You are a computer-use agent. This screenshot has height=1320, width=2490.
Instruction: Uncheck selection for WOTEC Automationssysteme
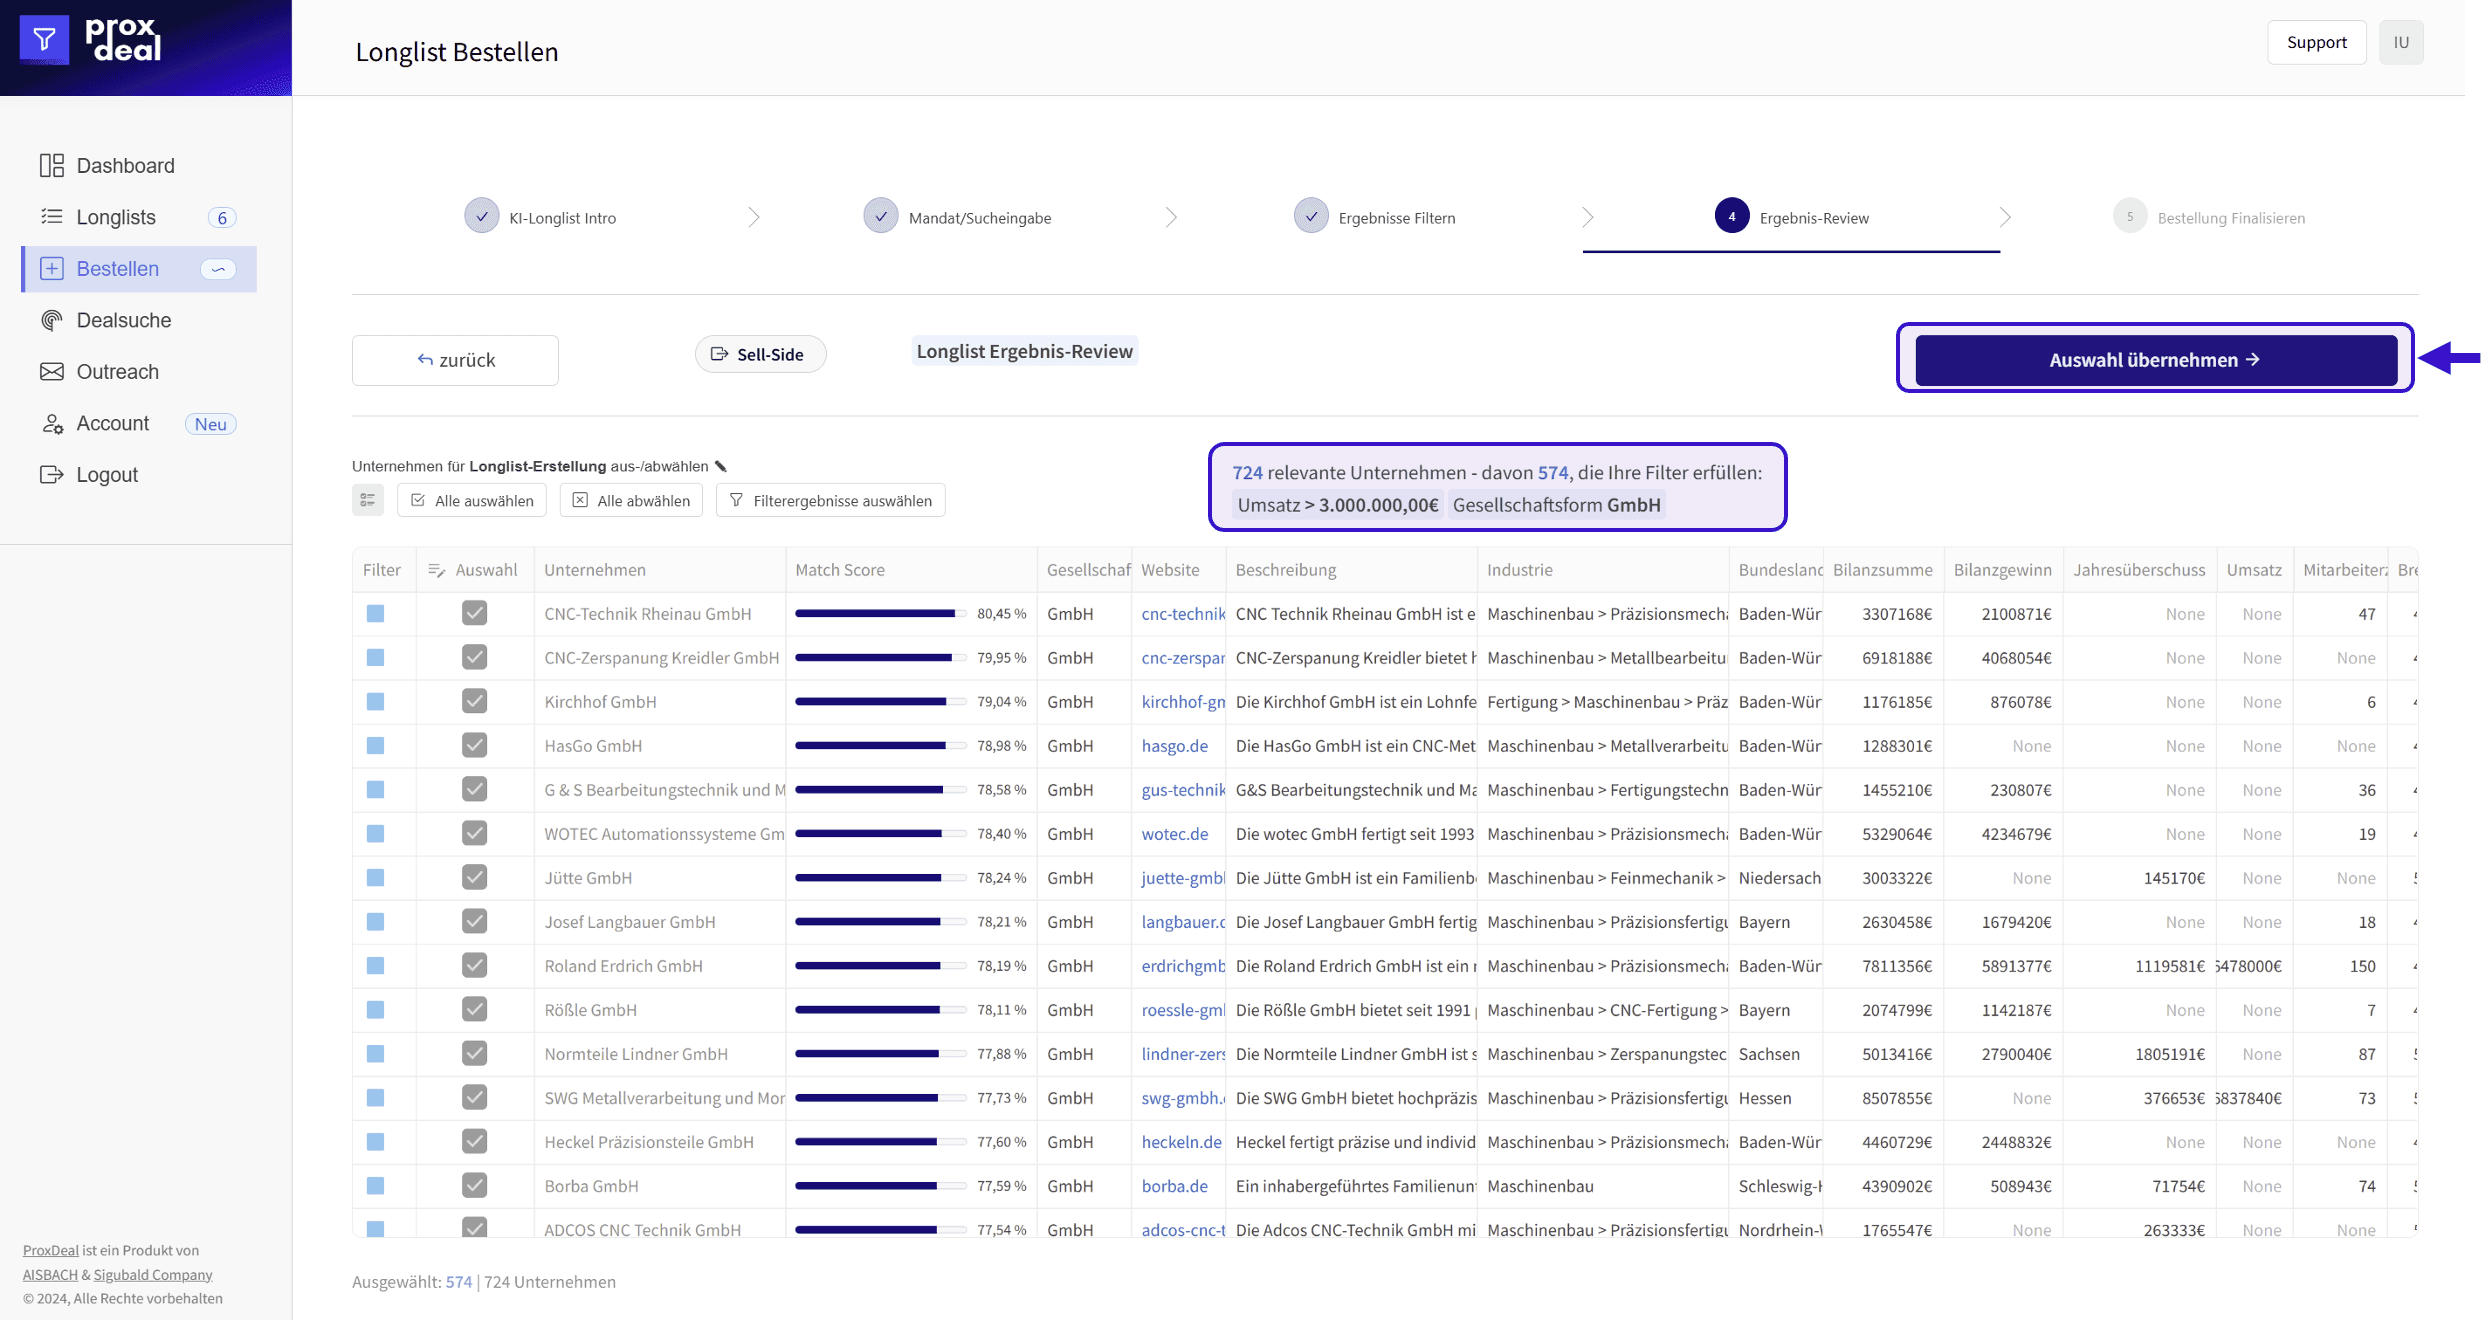[475, 833]
